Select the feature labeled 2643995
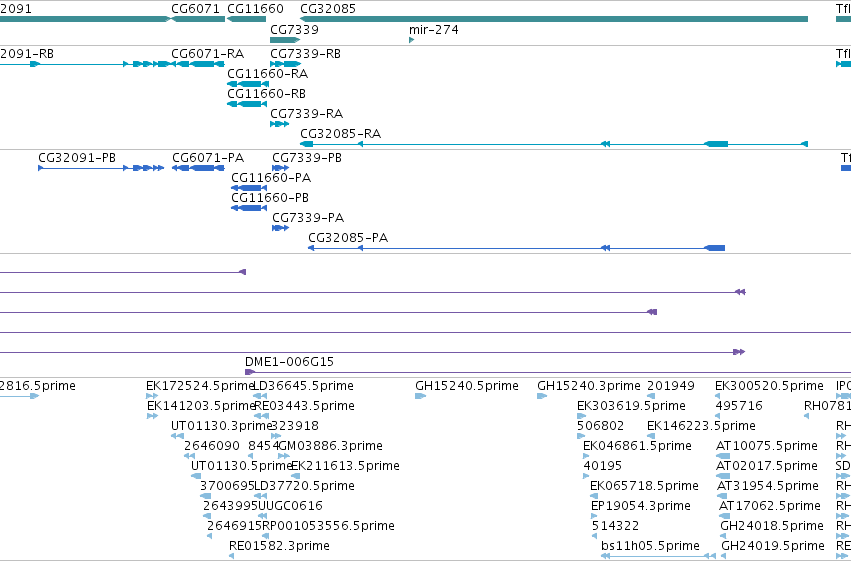Screen dimensions: 851x561 point(231,506)
